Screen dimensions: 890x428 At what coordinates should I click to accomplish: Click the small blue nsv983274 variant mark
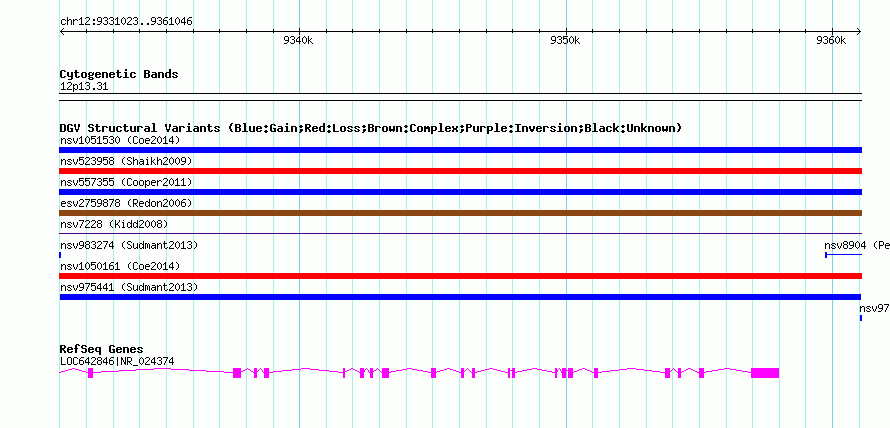click(60, 255)
